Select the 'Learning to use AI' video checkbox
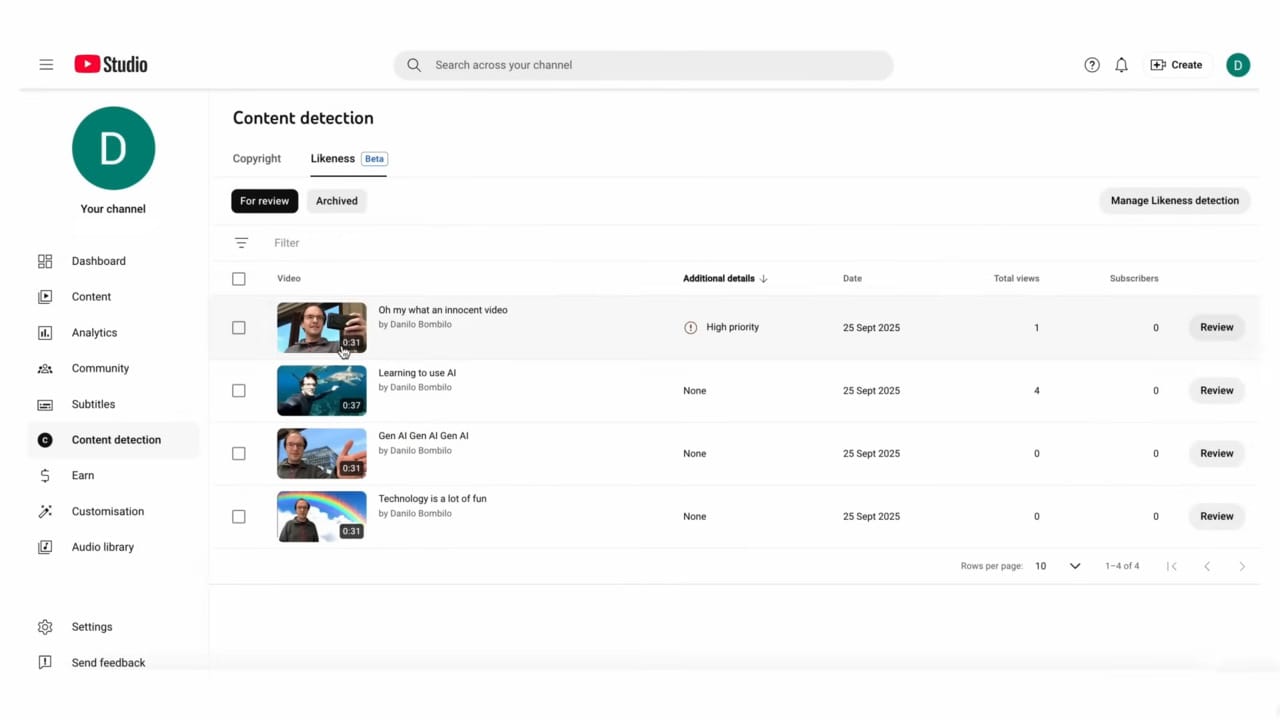Screen dimensions: 1280x720 [x=238, y=390]
